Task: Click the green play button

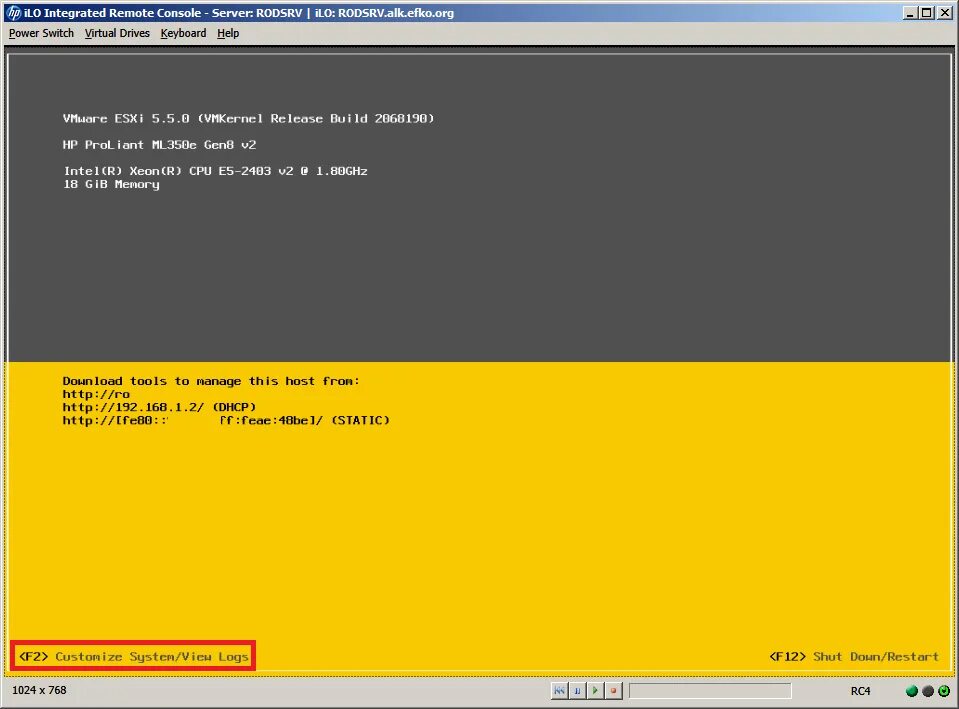Action: click(595, 691)
